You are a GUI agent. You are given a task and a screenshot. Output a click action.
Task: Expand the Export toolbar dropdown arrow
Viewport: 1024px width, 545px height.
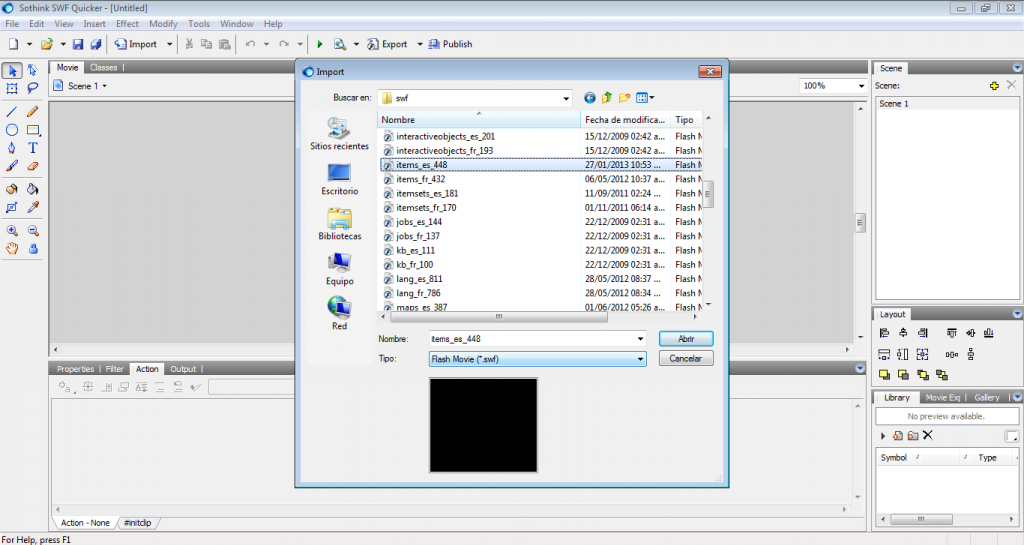(419, 44)
